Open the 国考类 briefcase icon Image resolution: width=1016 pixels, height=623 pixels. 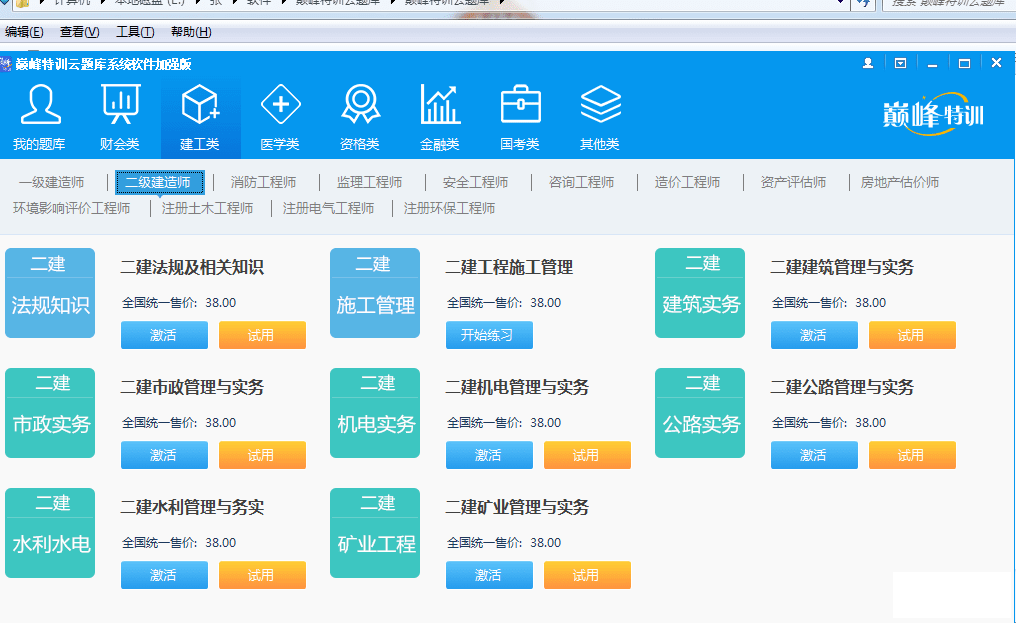[520, 105]
